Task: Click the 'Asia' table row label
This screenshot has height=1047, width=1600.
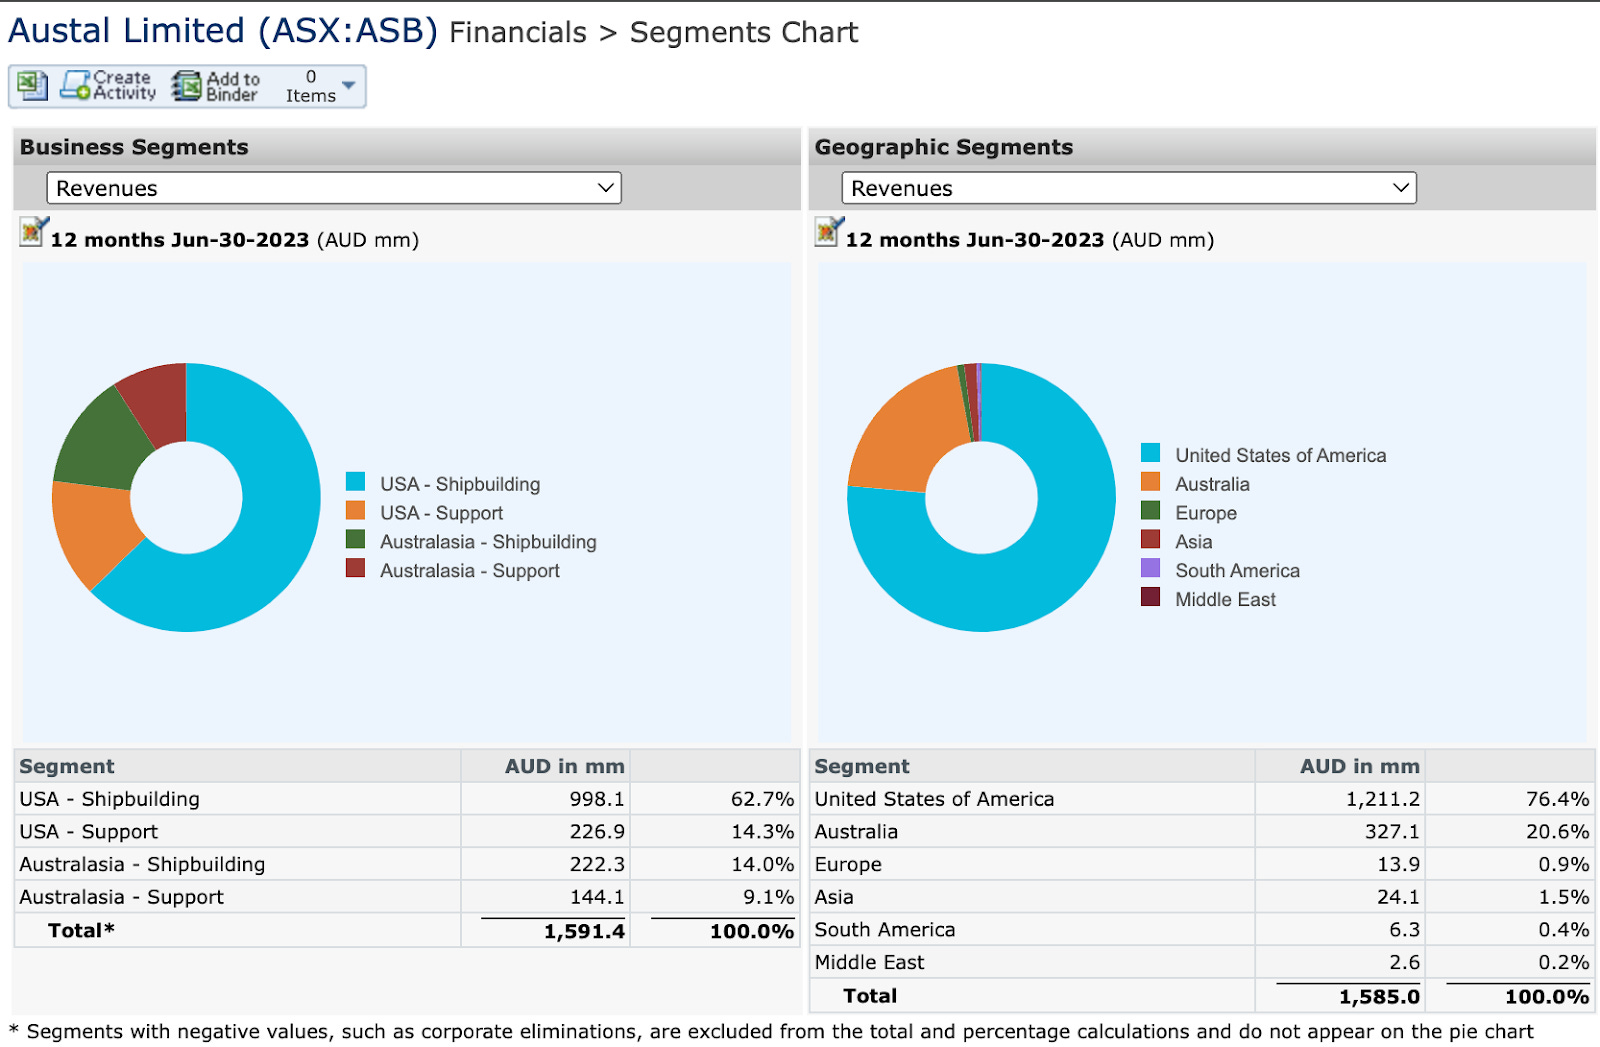Action: pos(834,897)
